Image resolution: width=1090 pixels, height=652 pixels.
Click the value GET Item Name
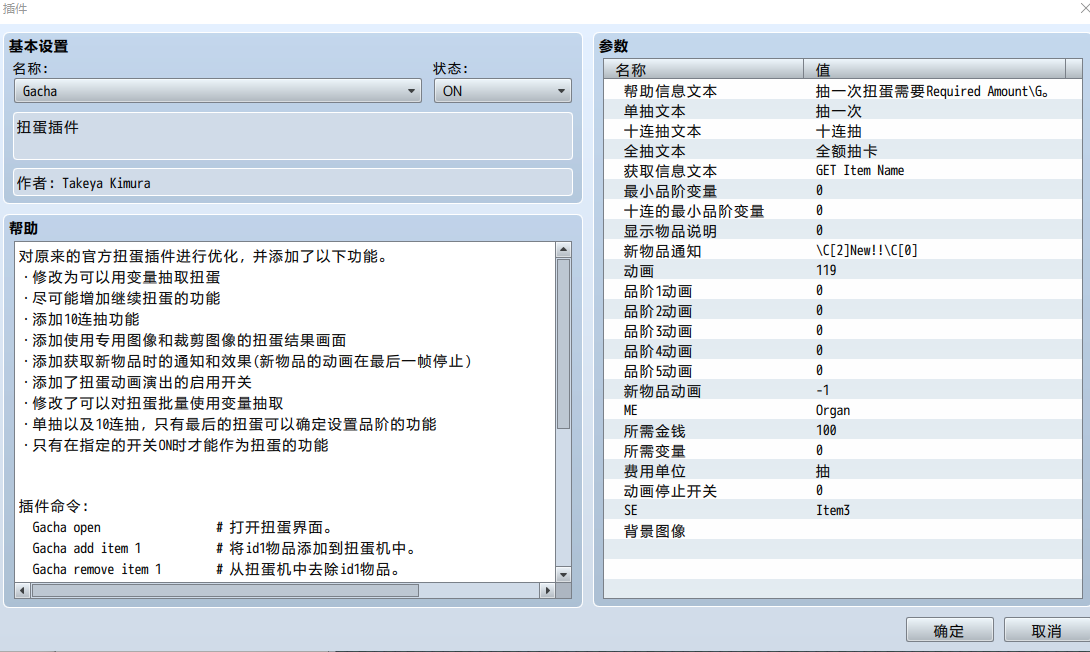pos(860,171)
